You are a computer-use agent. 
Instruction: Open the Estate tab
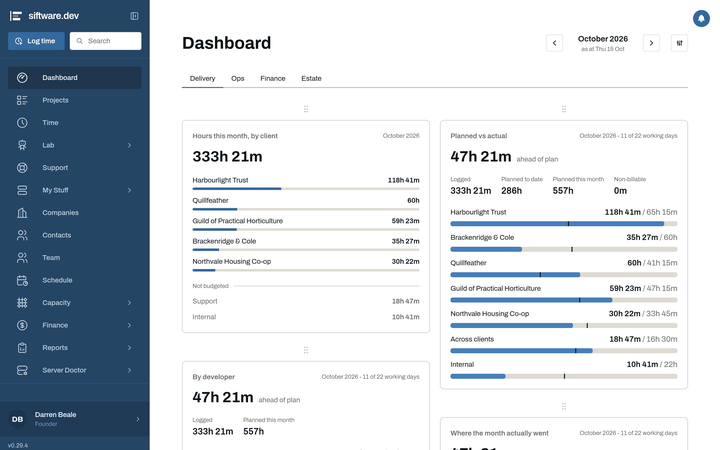pyautogui.click(x=311, y=79)
